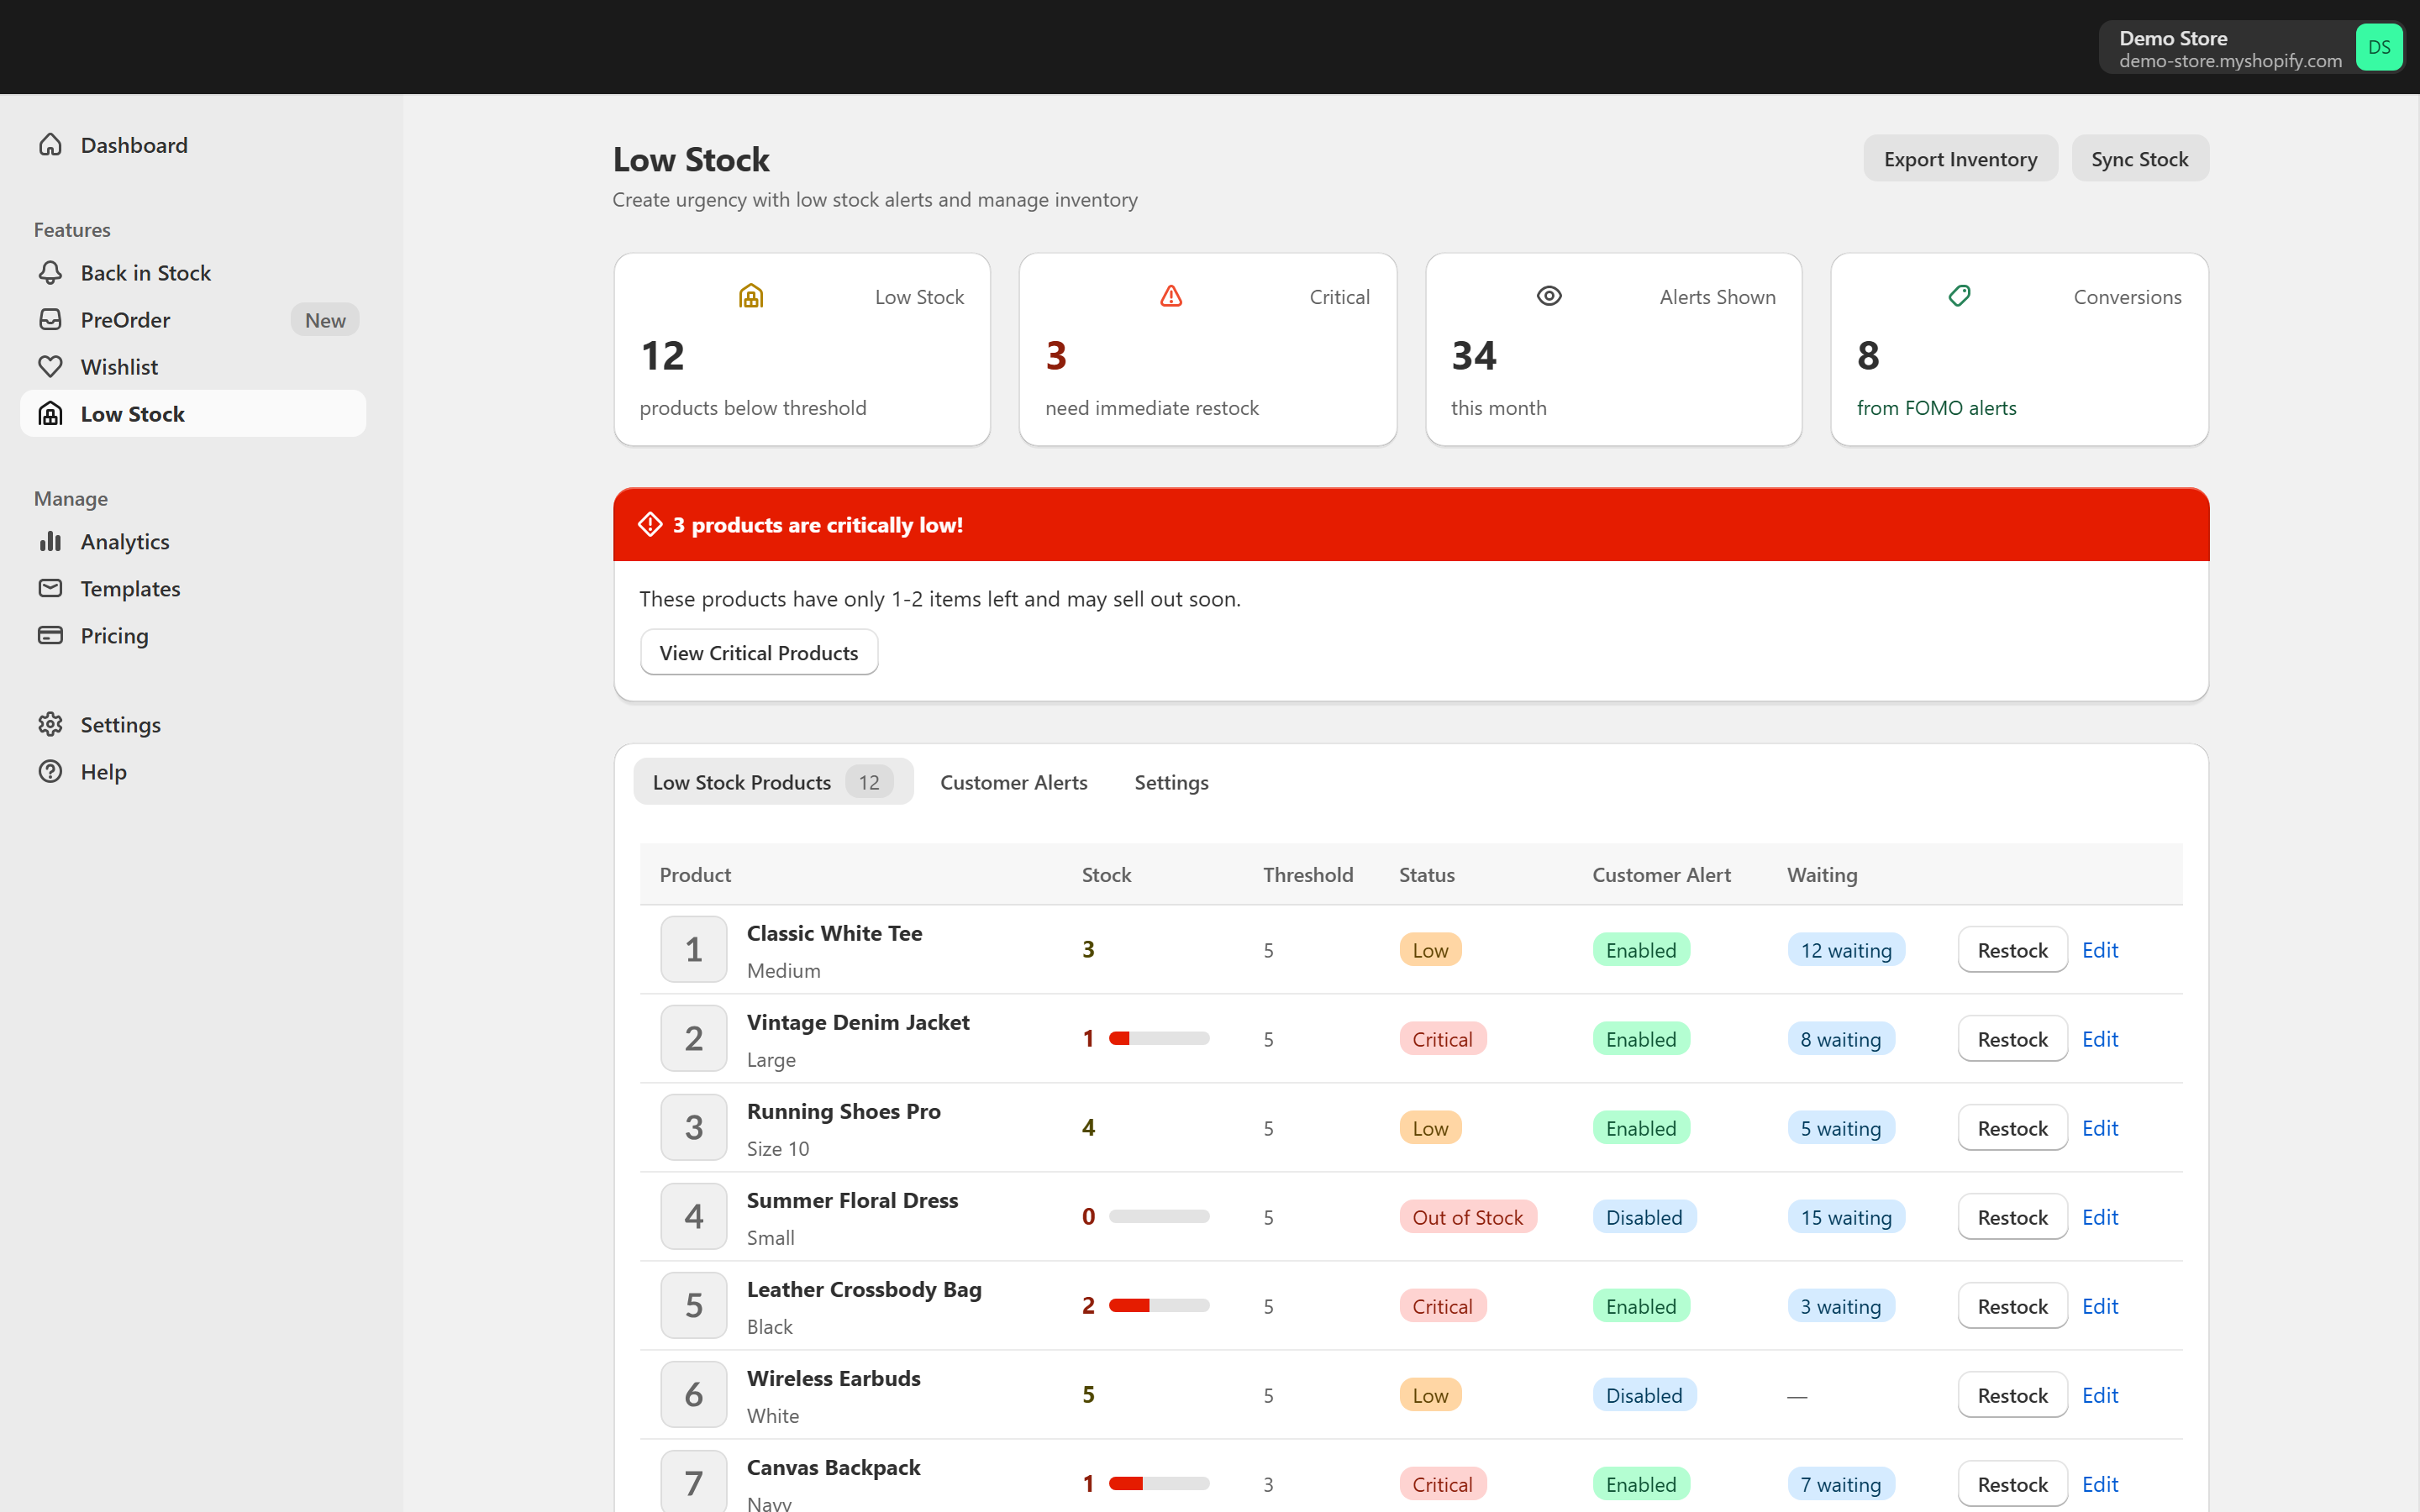Click the Wireless Earbuds thumbnail
2420x1512 pixels.
point(693,1394)
